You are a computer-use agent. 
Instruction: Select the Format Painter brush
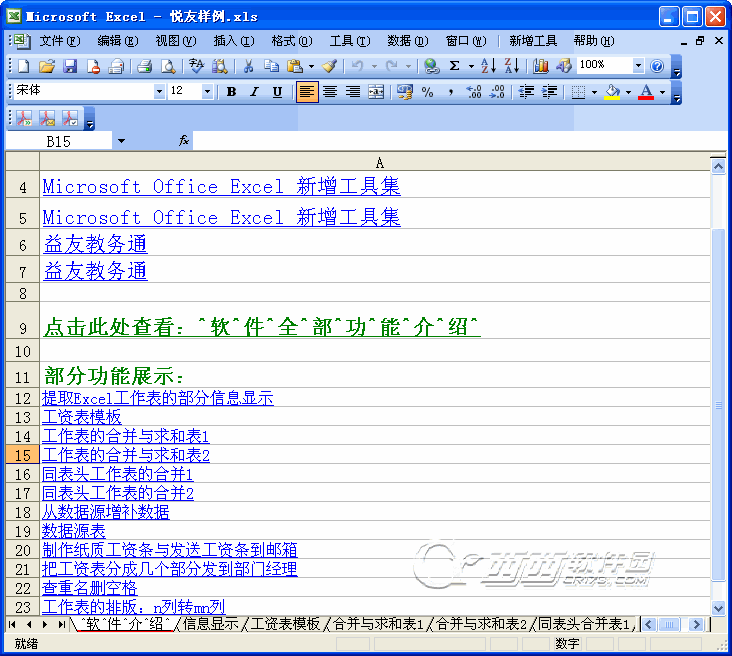pyautogui.click(x=330, y=66)
